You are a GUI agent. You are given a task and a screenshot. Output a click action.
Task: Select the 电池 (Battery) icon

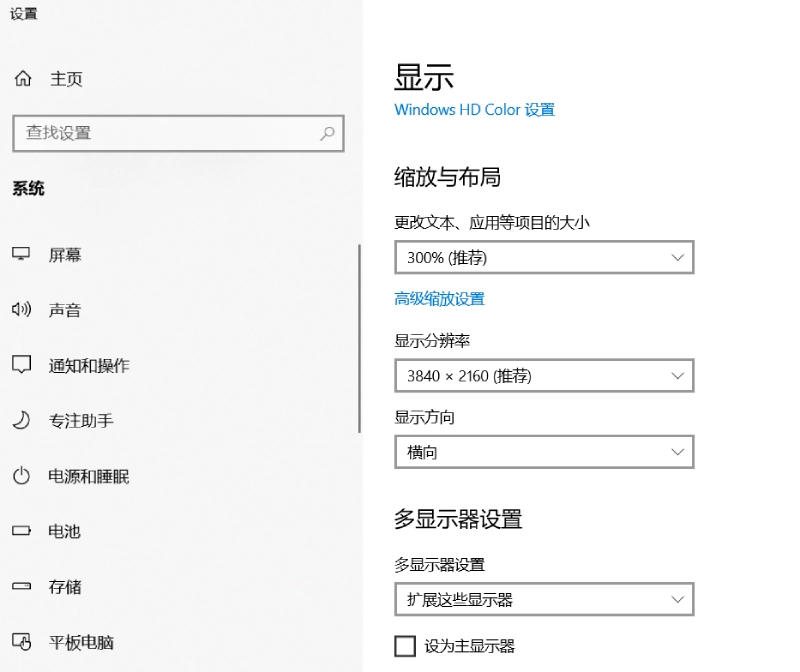(x=22, y=532)
